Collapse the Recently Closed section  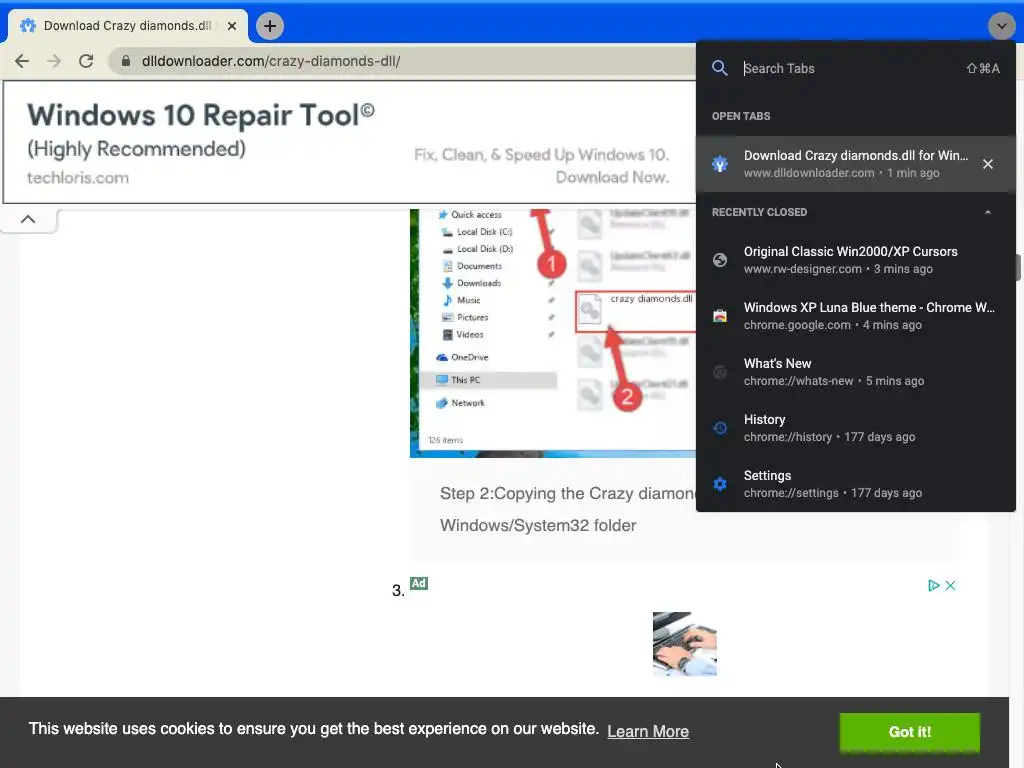tap(987, 212)
